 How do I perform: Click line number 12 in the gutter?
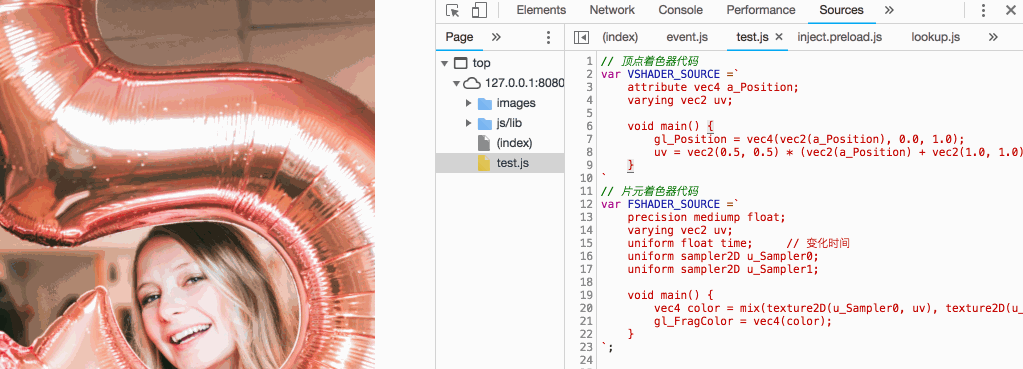586,204
